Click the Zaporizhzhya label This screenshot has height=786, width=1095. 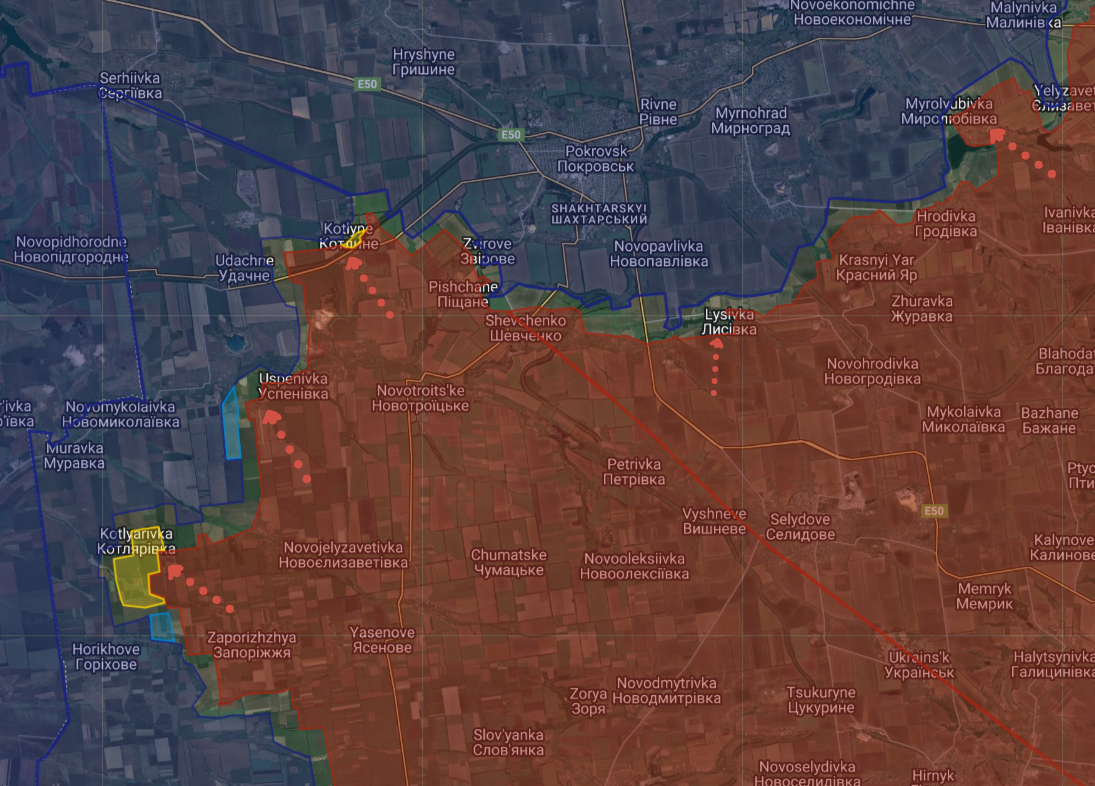pyautogui.click(x=251, y=645)
